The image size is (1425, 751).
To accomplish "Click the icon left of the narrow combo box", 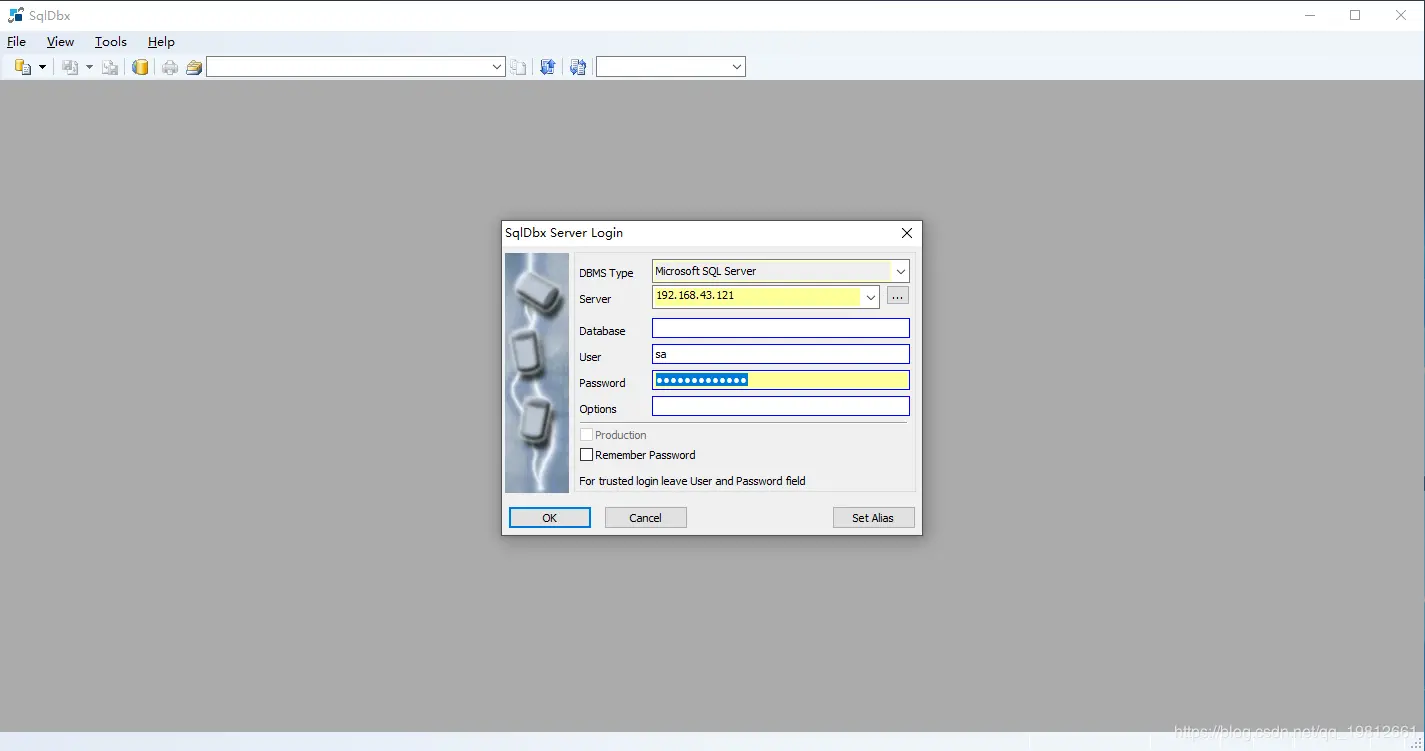I will pos(577,67).
